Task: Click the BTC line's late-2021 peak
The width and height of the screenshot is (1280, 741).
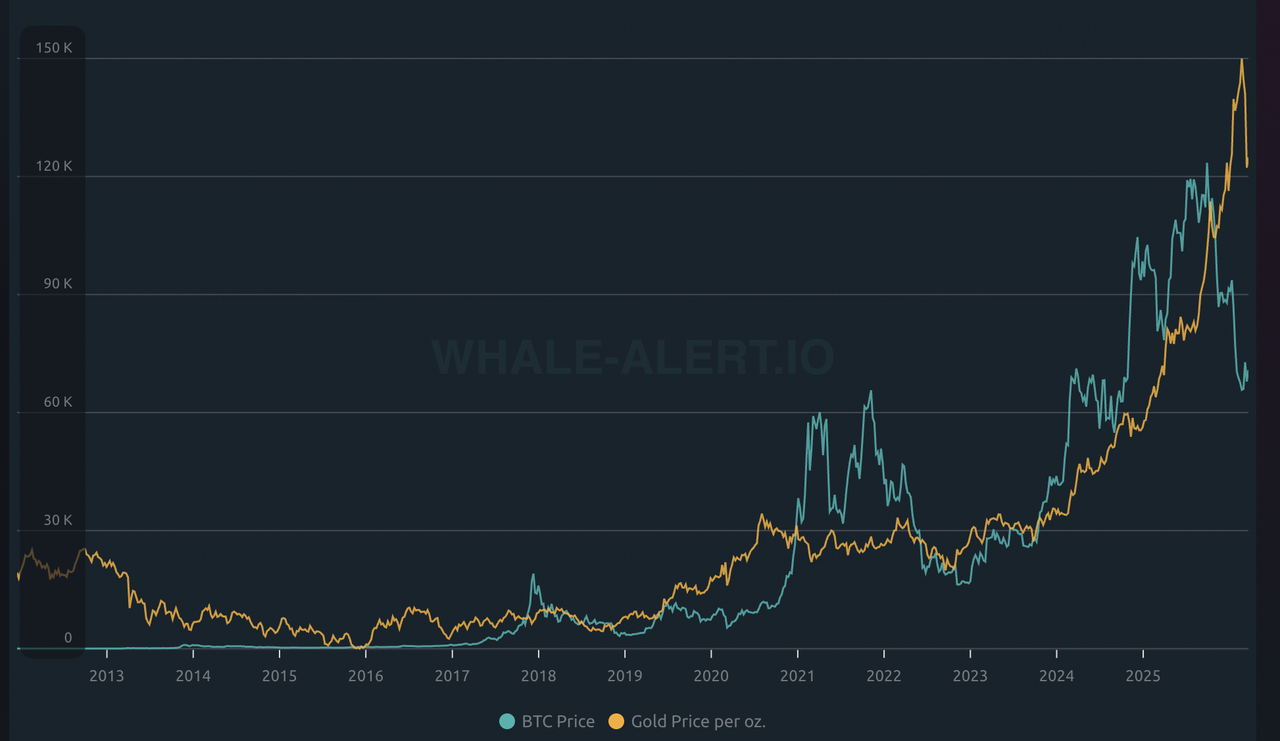Action: point(871,392)
